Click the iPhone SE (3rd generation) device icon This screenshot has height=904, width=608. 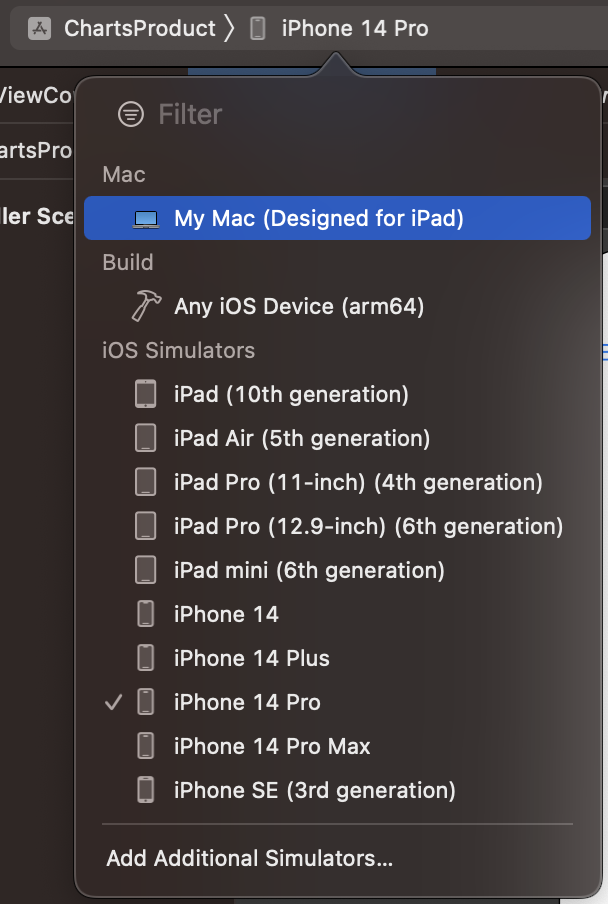click(x=145, y=790)
